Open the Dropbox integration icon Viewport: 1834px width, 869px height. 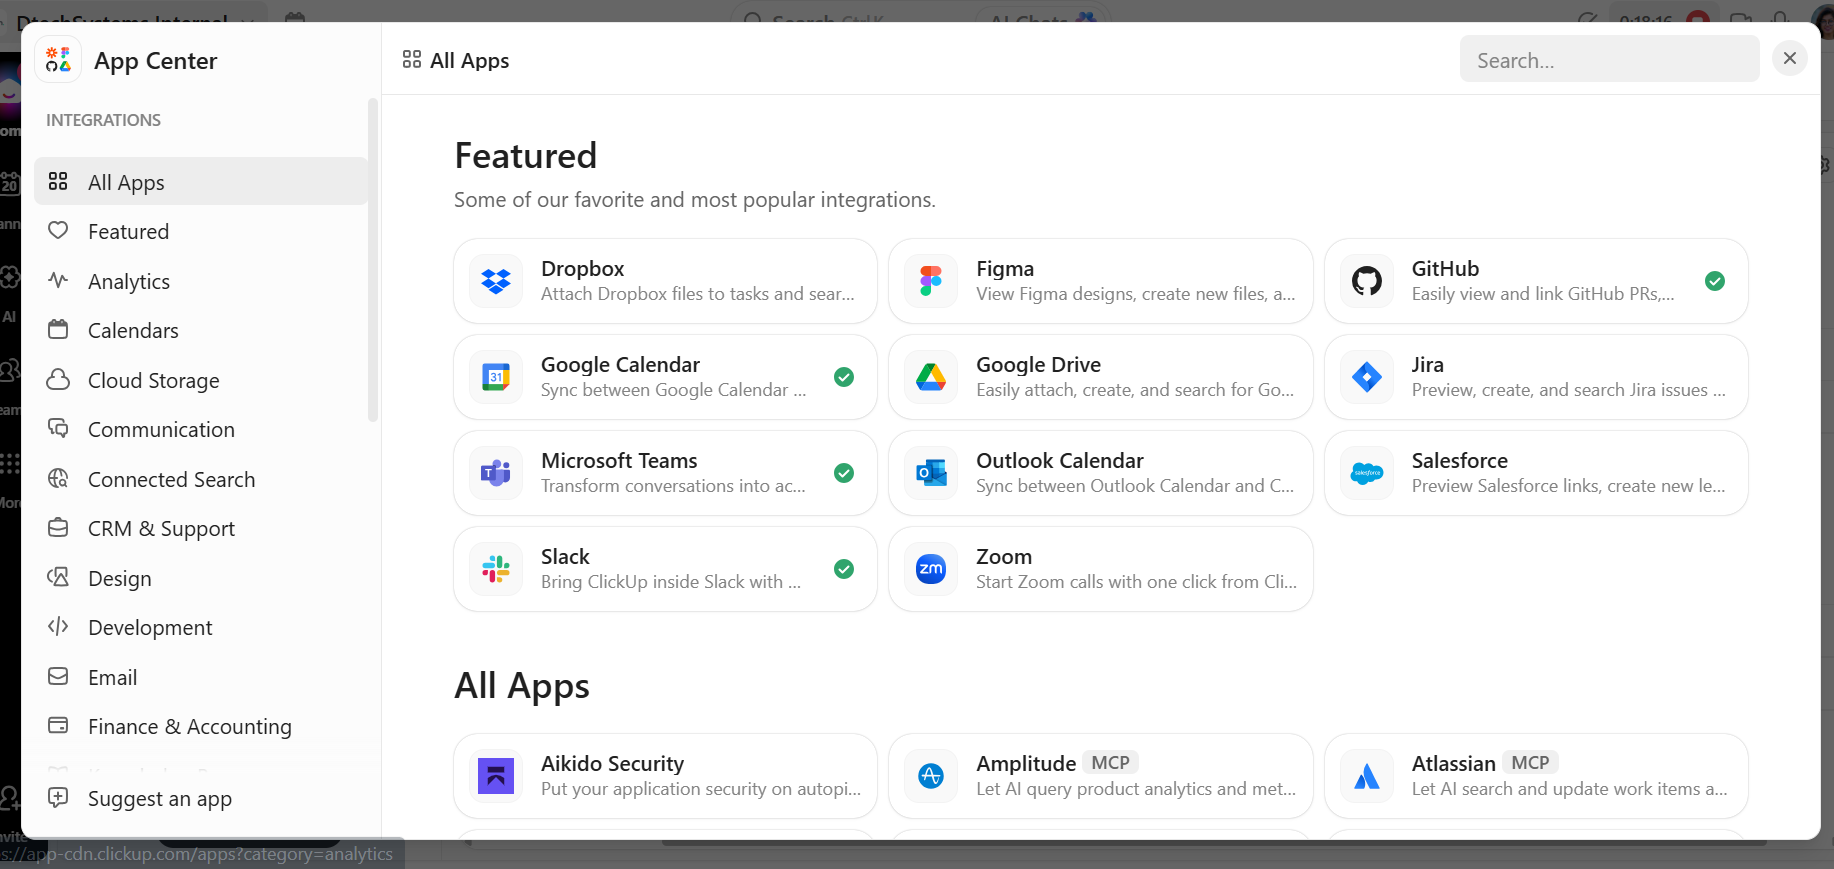[x=496, y=281]
